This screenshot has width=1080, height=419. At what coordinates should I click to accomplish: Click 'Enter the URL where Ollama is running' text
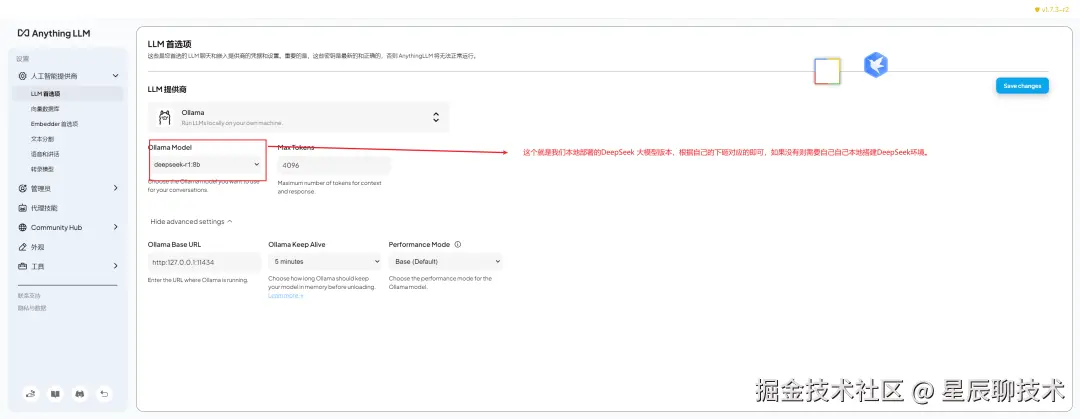tap(198, 280)
